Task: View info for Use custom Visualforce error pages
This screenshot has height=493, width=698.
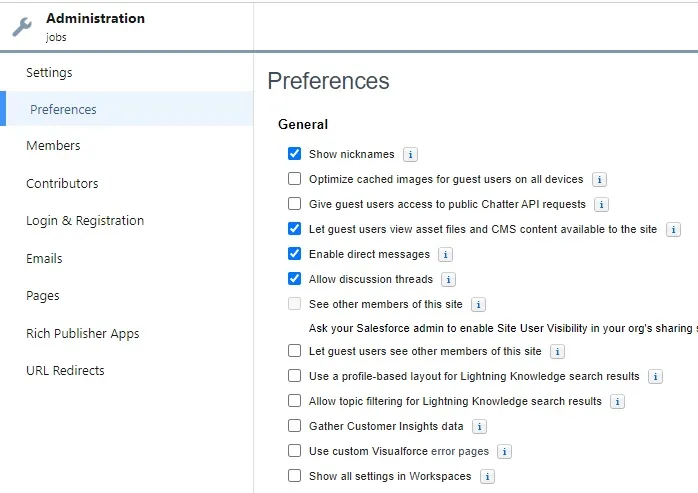Action: [x=504, y=452]
